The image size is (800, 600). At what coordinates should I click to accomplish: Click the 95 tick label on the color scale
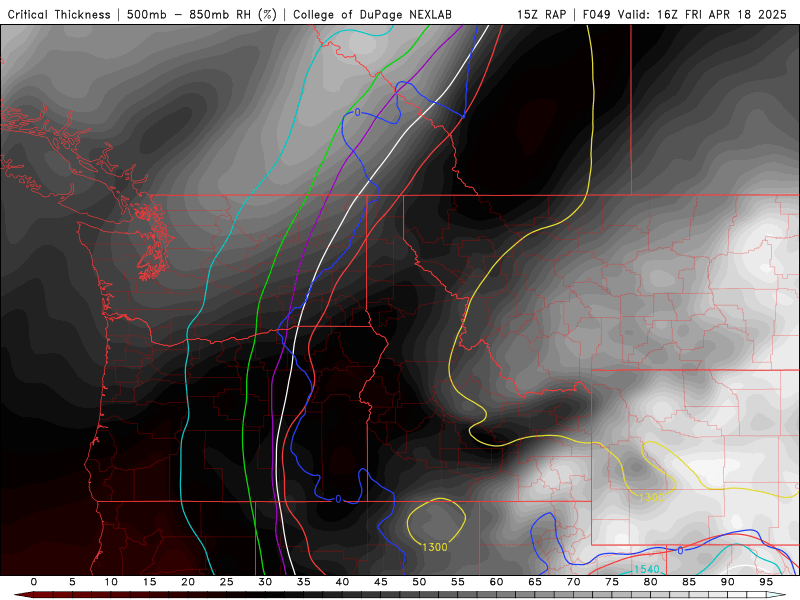point(766,582)
